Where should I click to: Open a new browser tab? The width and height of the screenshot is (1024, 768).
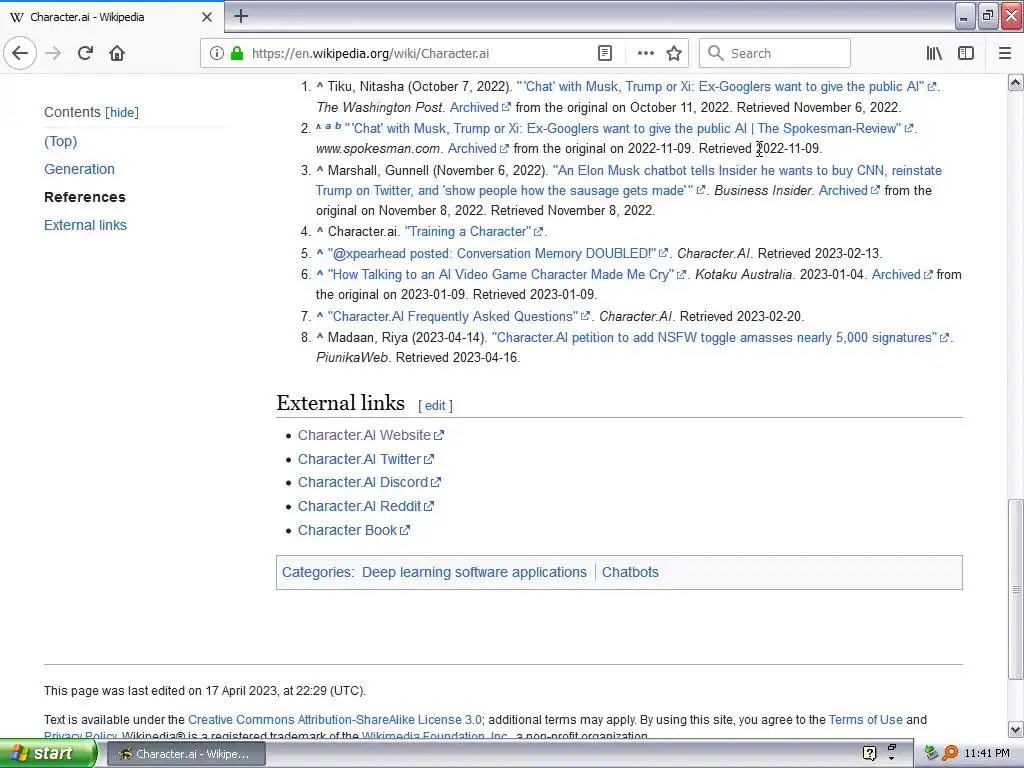pyautogui.click(x=240, y=16)
